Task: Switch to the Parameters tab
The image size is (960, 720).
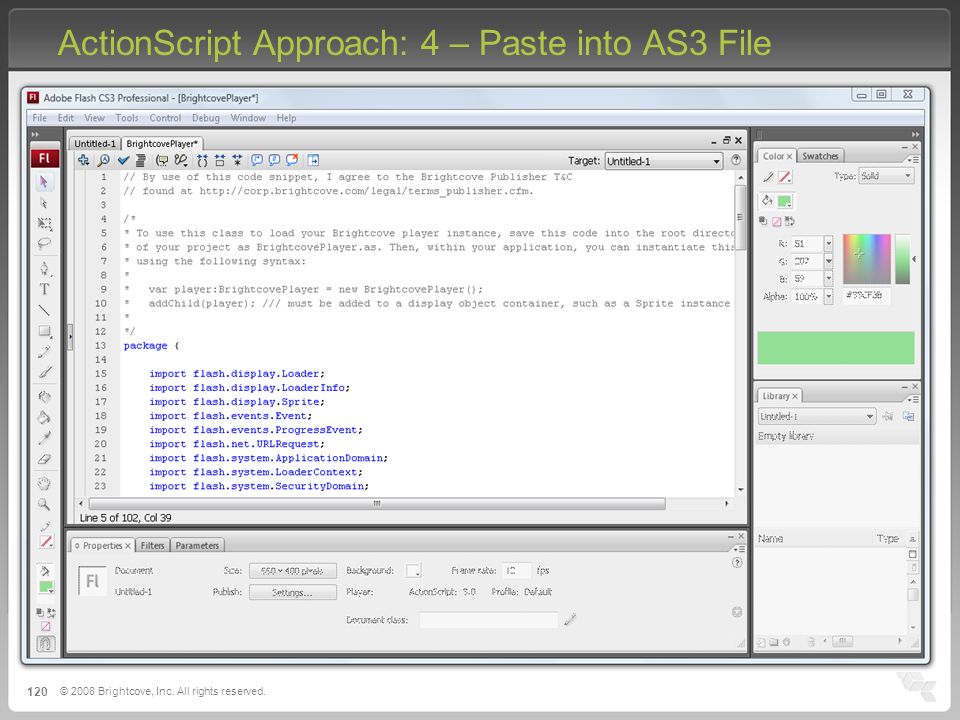Action: click(197, 546)
